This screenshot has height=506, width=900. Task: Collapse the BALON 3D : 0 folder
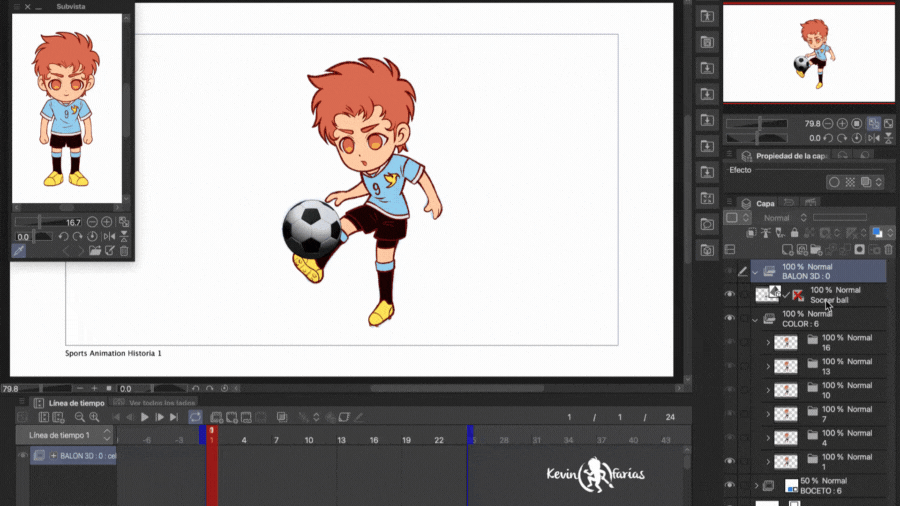click(x=755, y=272)
